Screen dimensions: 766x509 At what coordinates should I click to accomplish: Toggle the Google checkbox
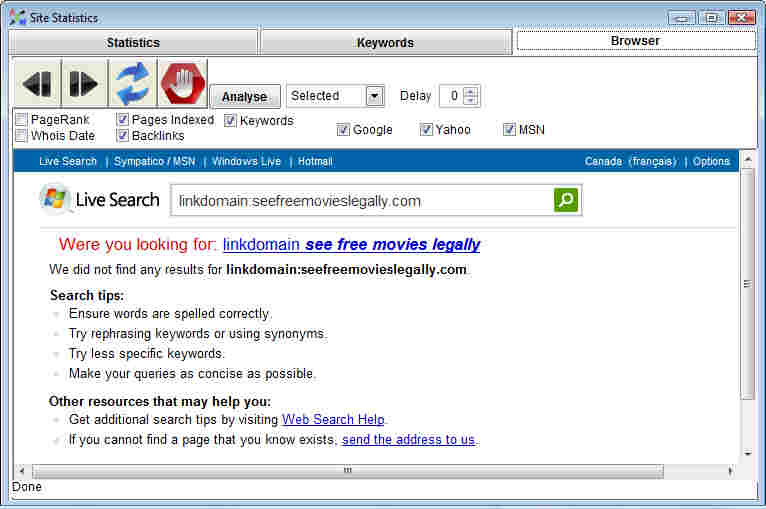(343, 130)
